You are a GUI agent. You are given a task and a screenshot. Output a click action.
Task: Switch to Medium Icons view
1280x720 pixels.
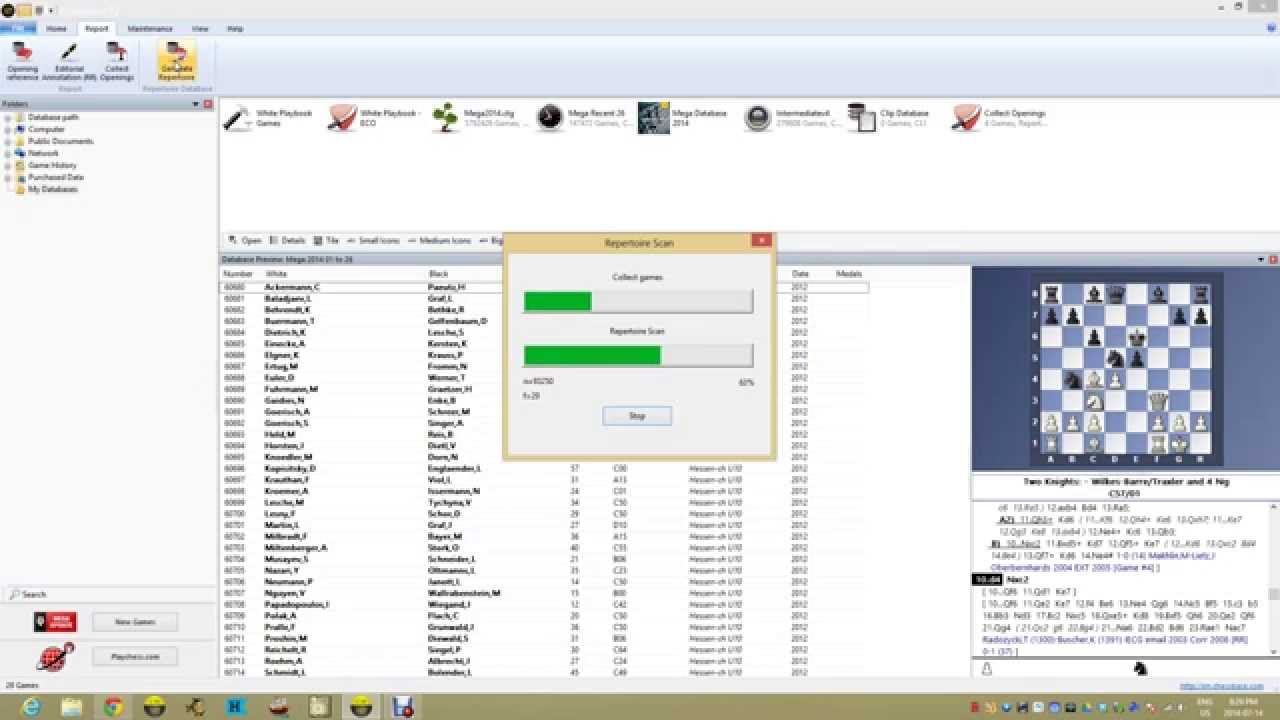coord(438,241)
